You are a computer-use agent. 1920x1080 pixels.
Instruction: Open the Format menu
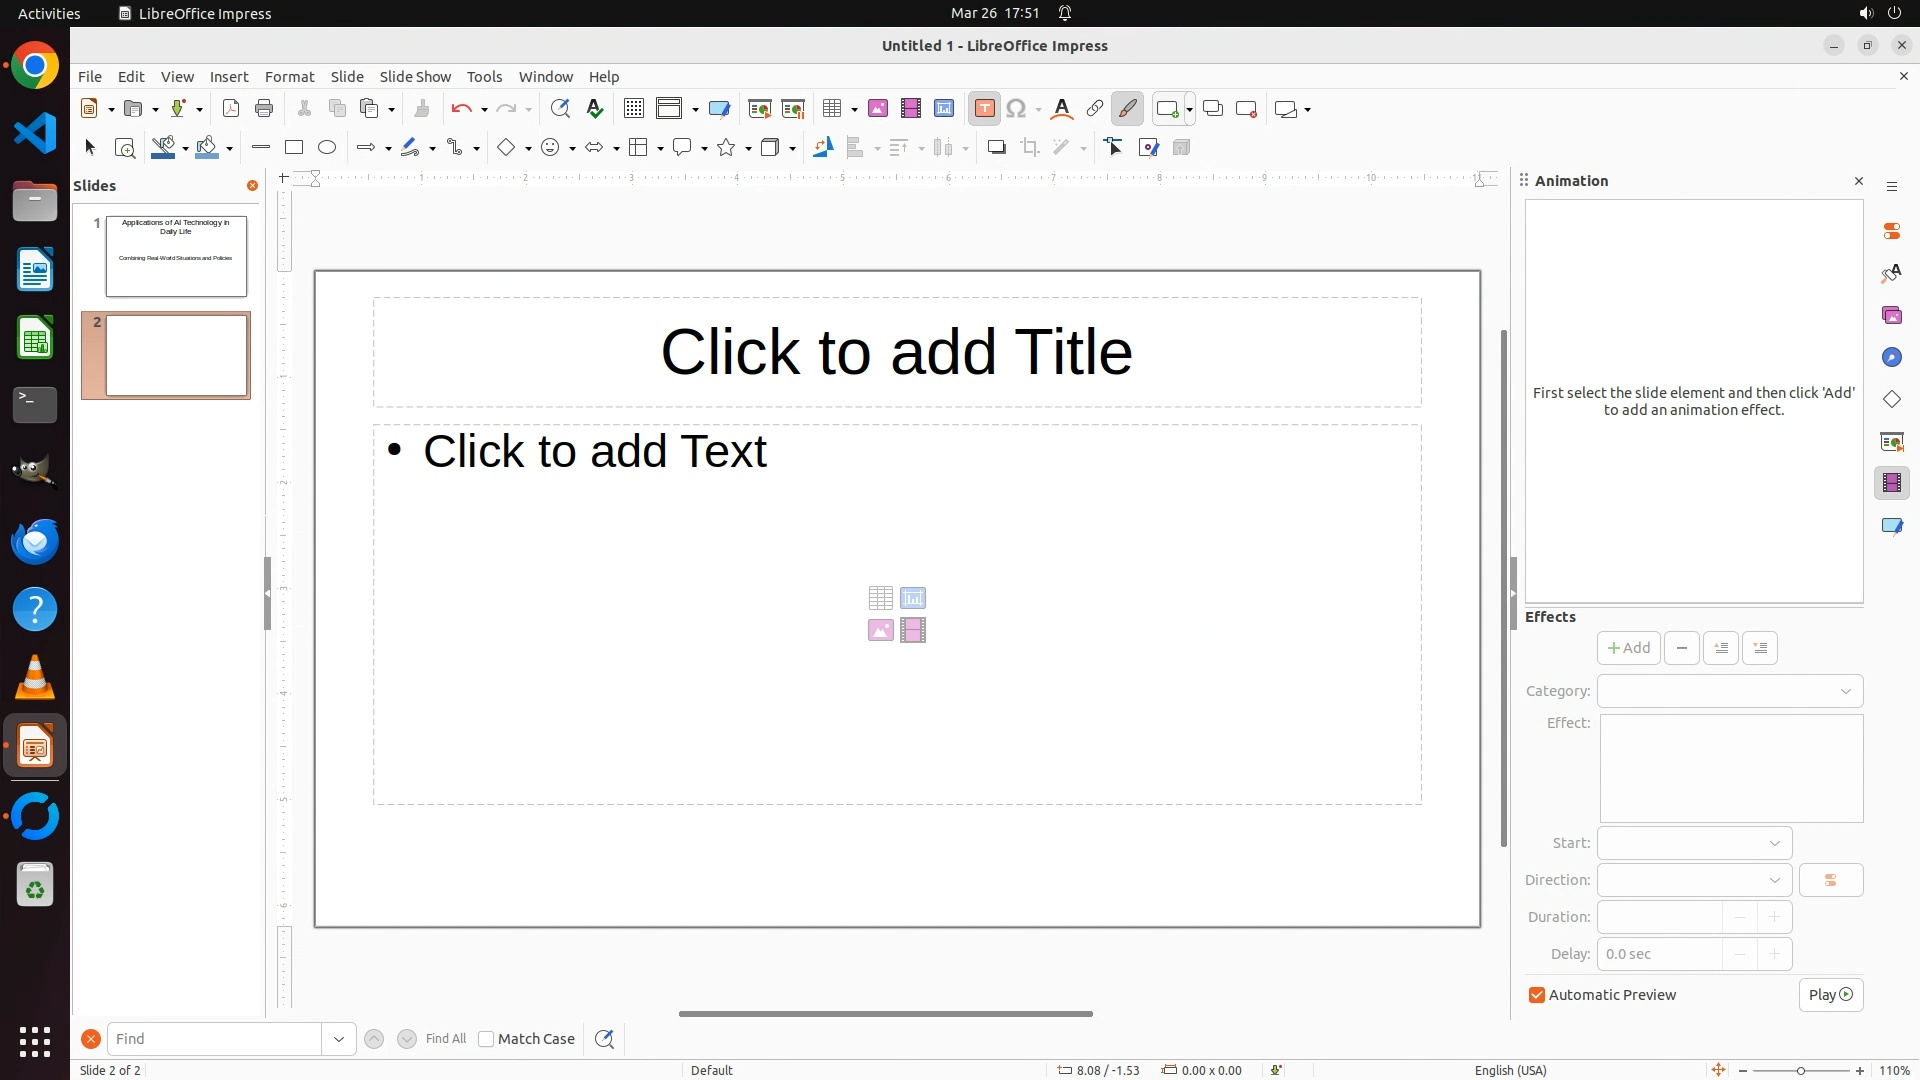pos(289,77)
